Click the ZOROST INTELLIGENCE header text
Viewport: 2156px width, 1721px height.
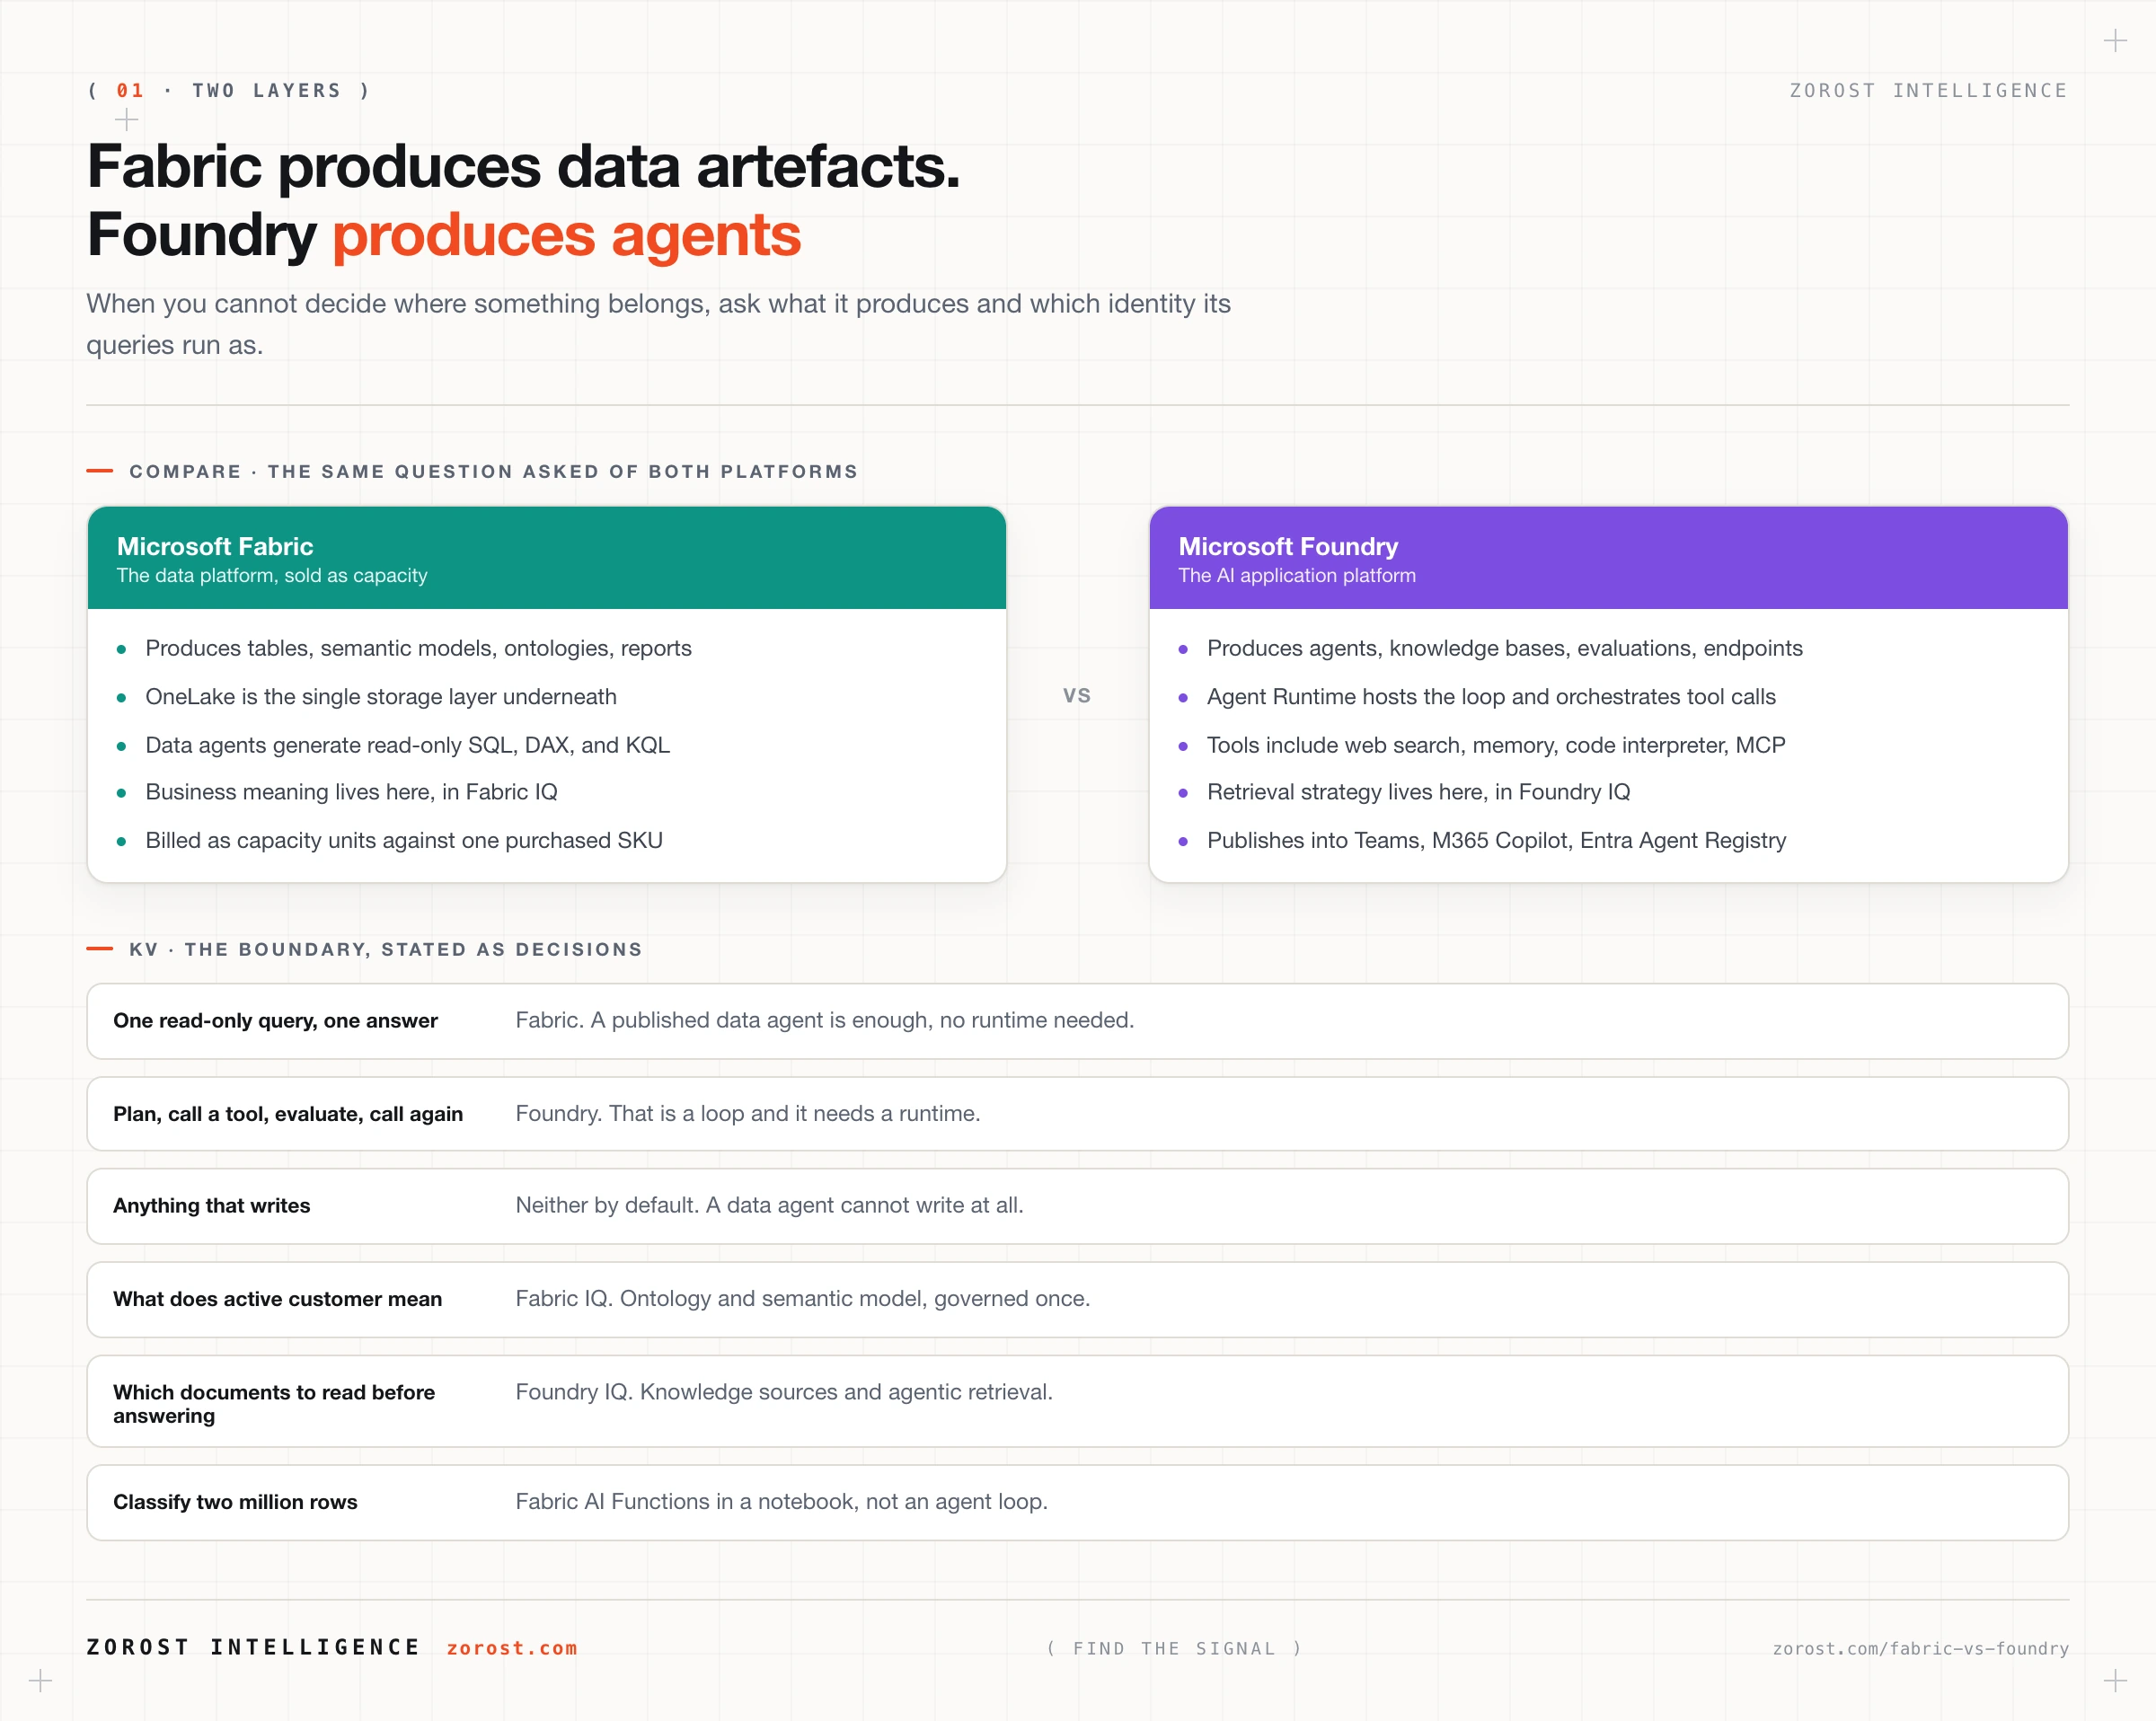1928,91
